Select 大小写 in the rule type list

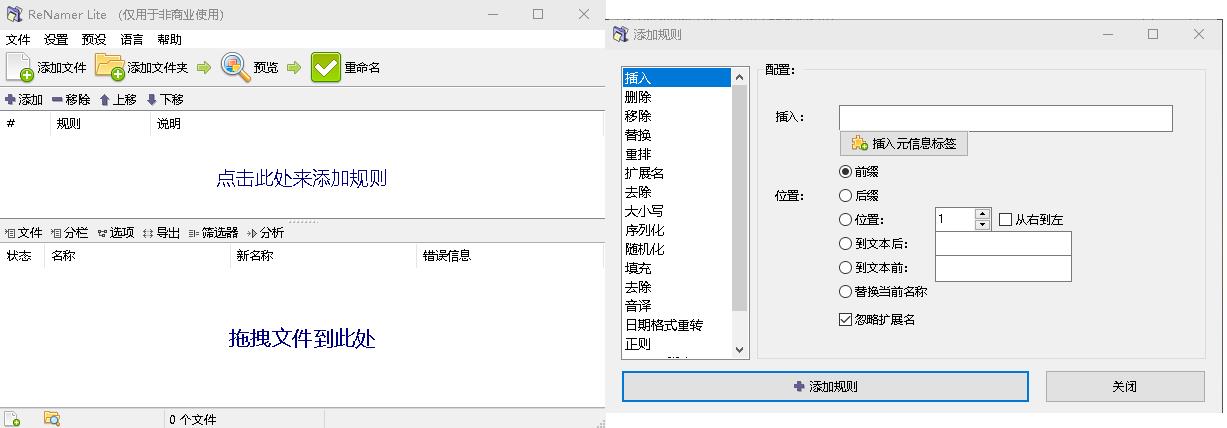click(677, 211)
